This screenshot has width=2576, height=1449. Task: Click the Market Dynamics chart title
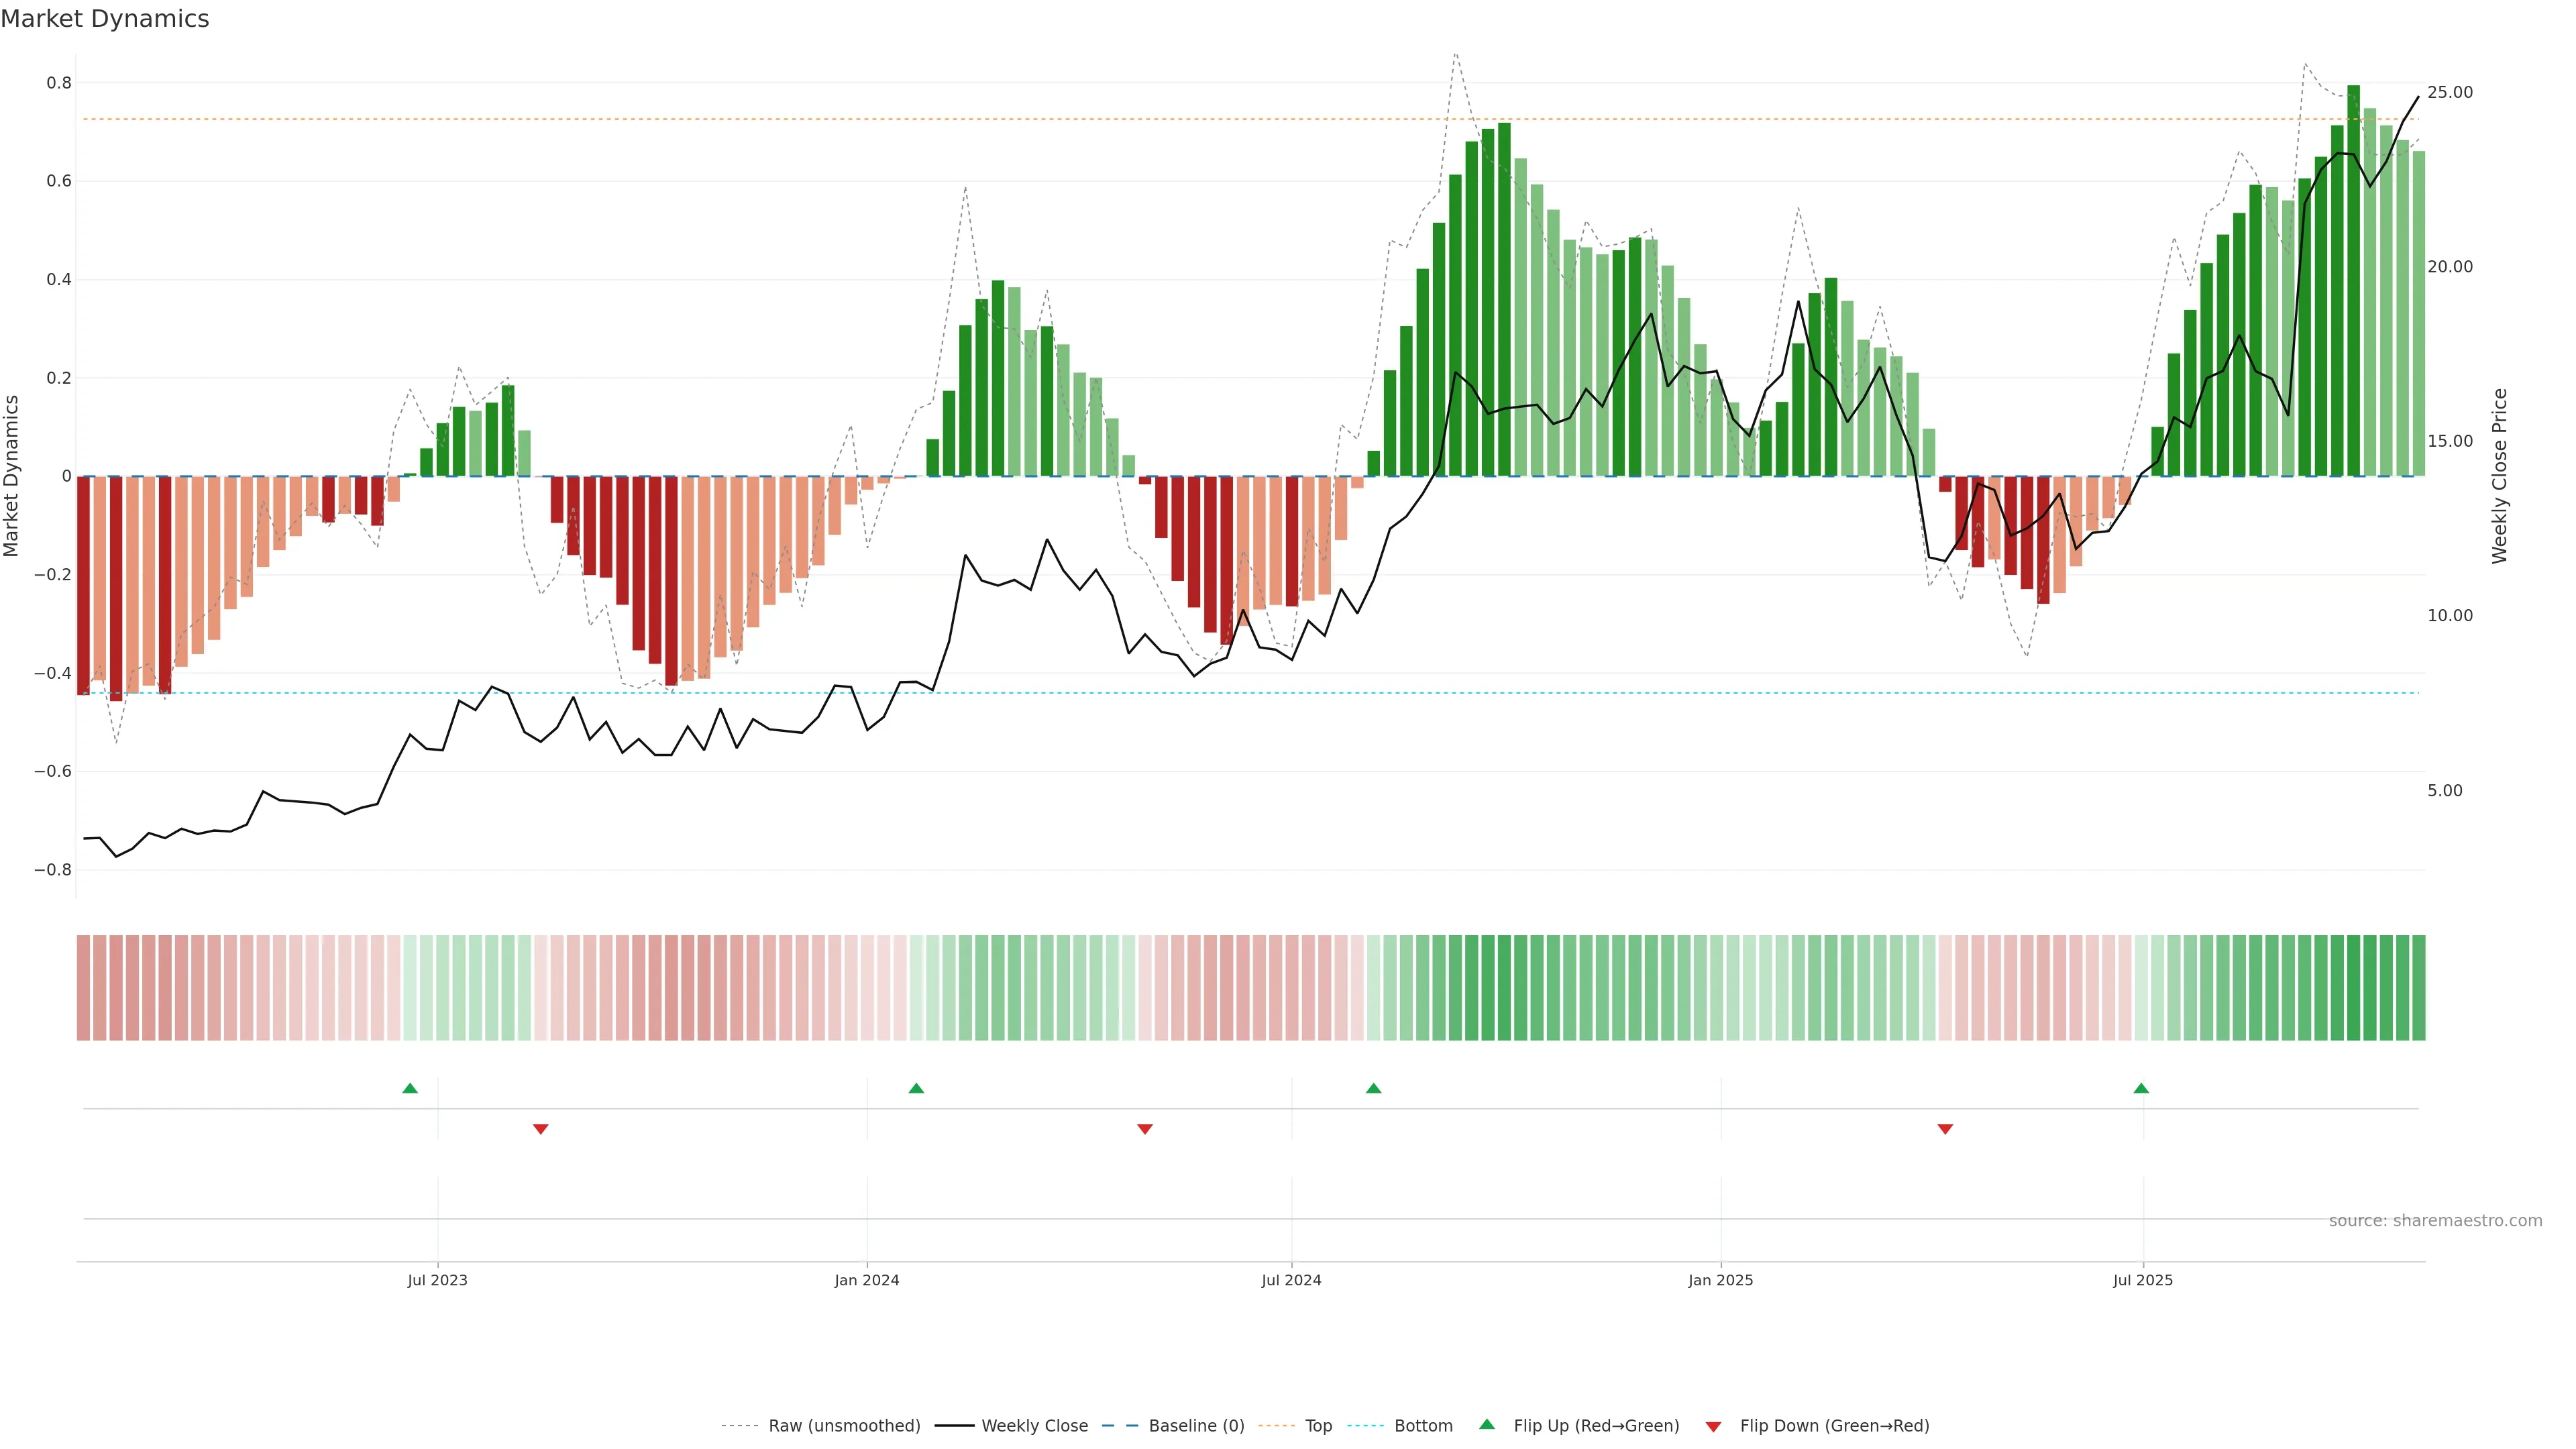(x=105, y=19)
